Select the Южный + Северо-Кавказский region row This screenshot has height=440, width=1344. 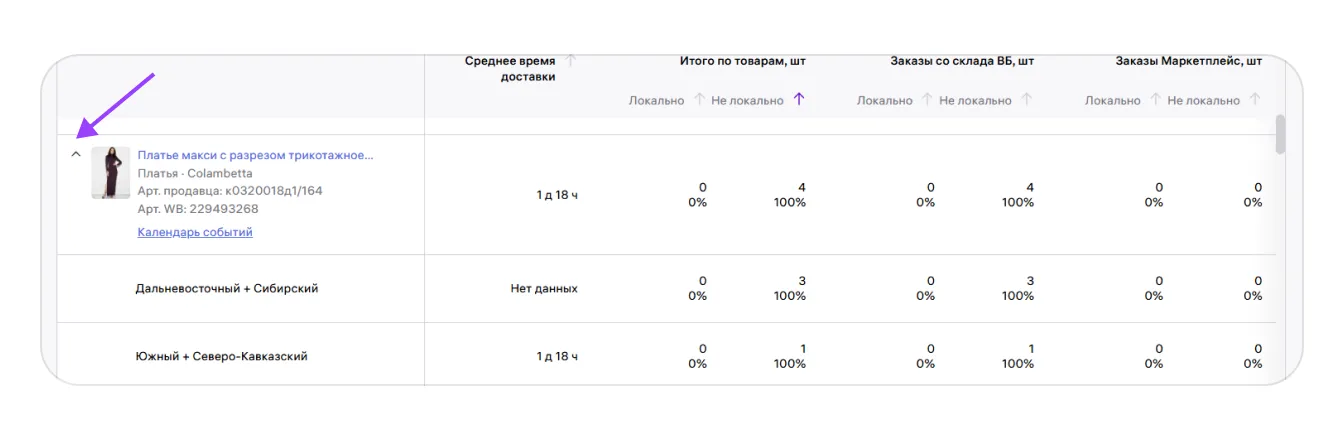(221, 356)
